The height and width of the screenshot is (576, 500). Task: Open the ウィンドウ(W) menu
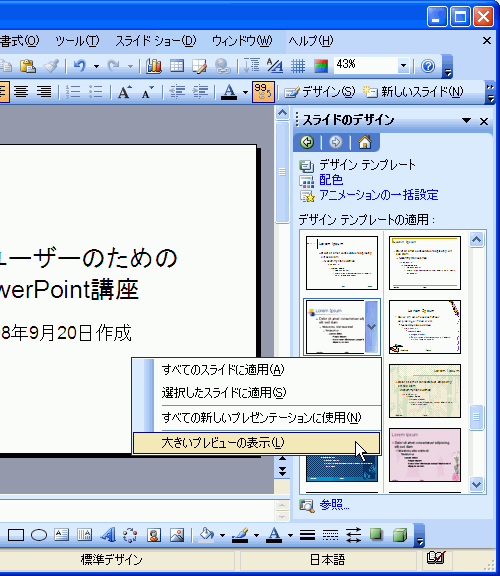point(242,40)
